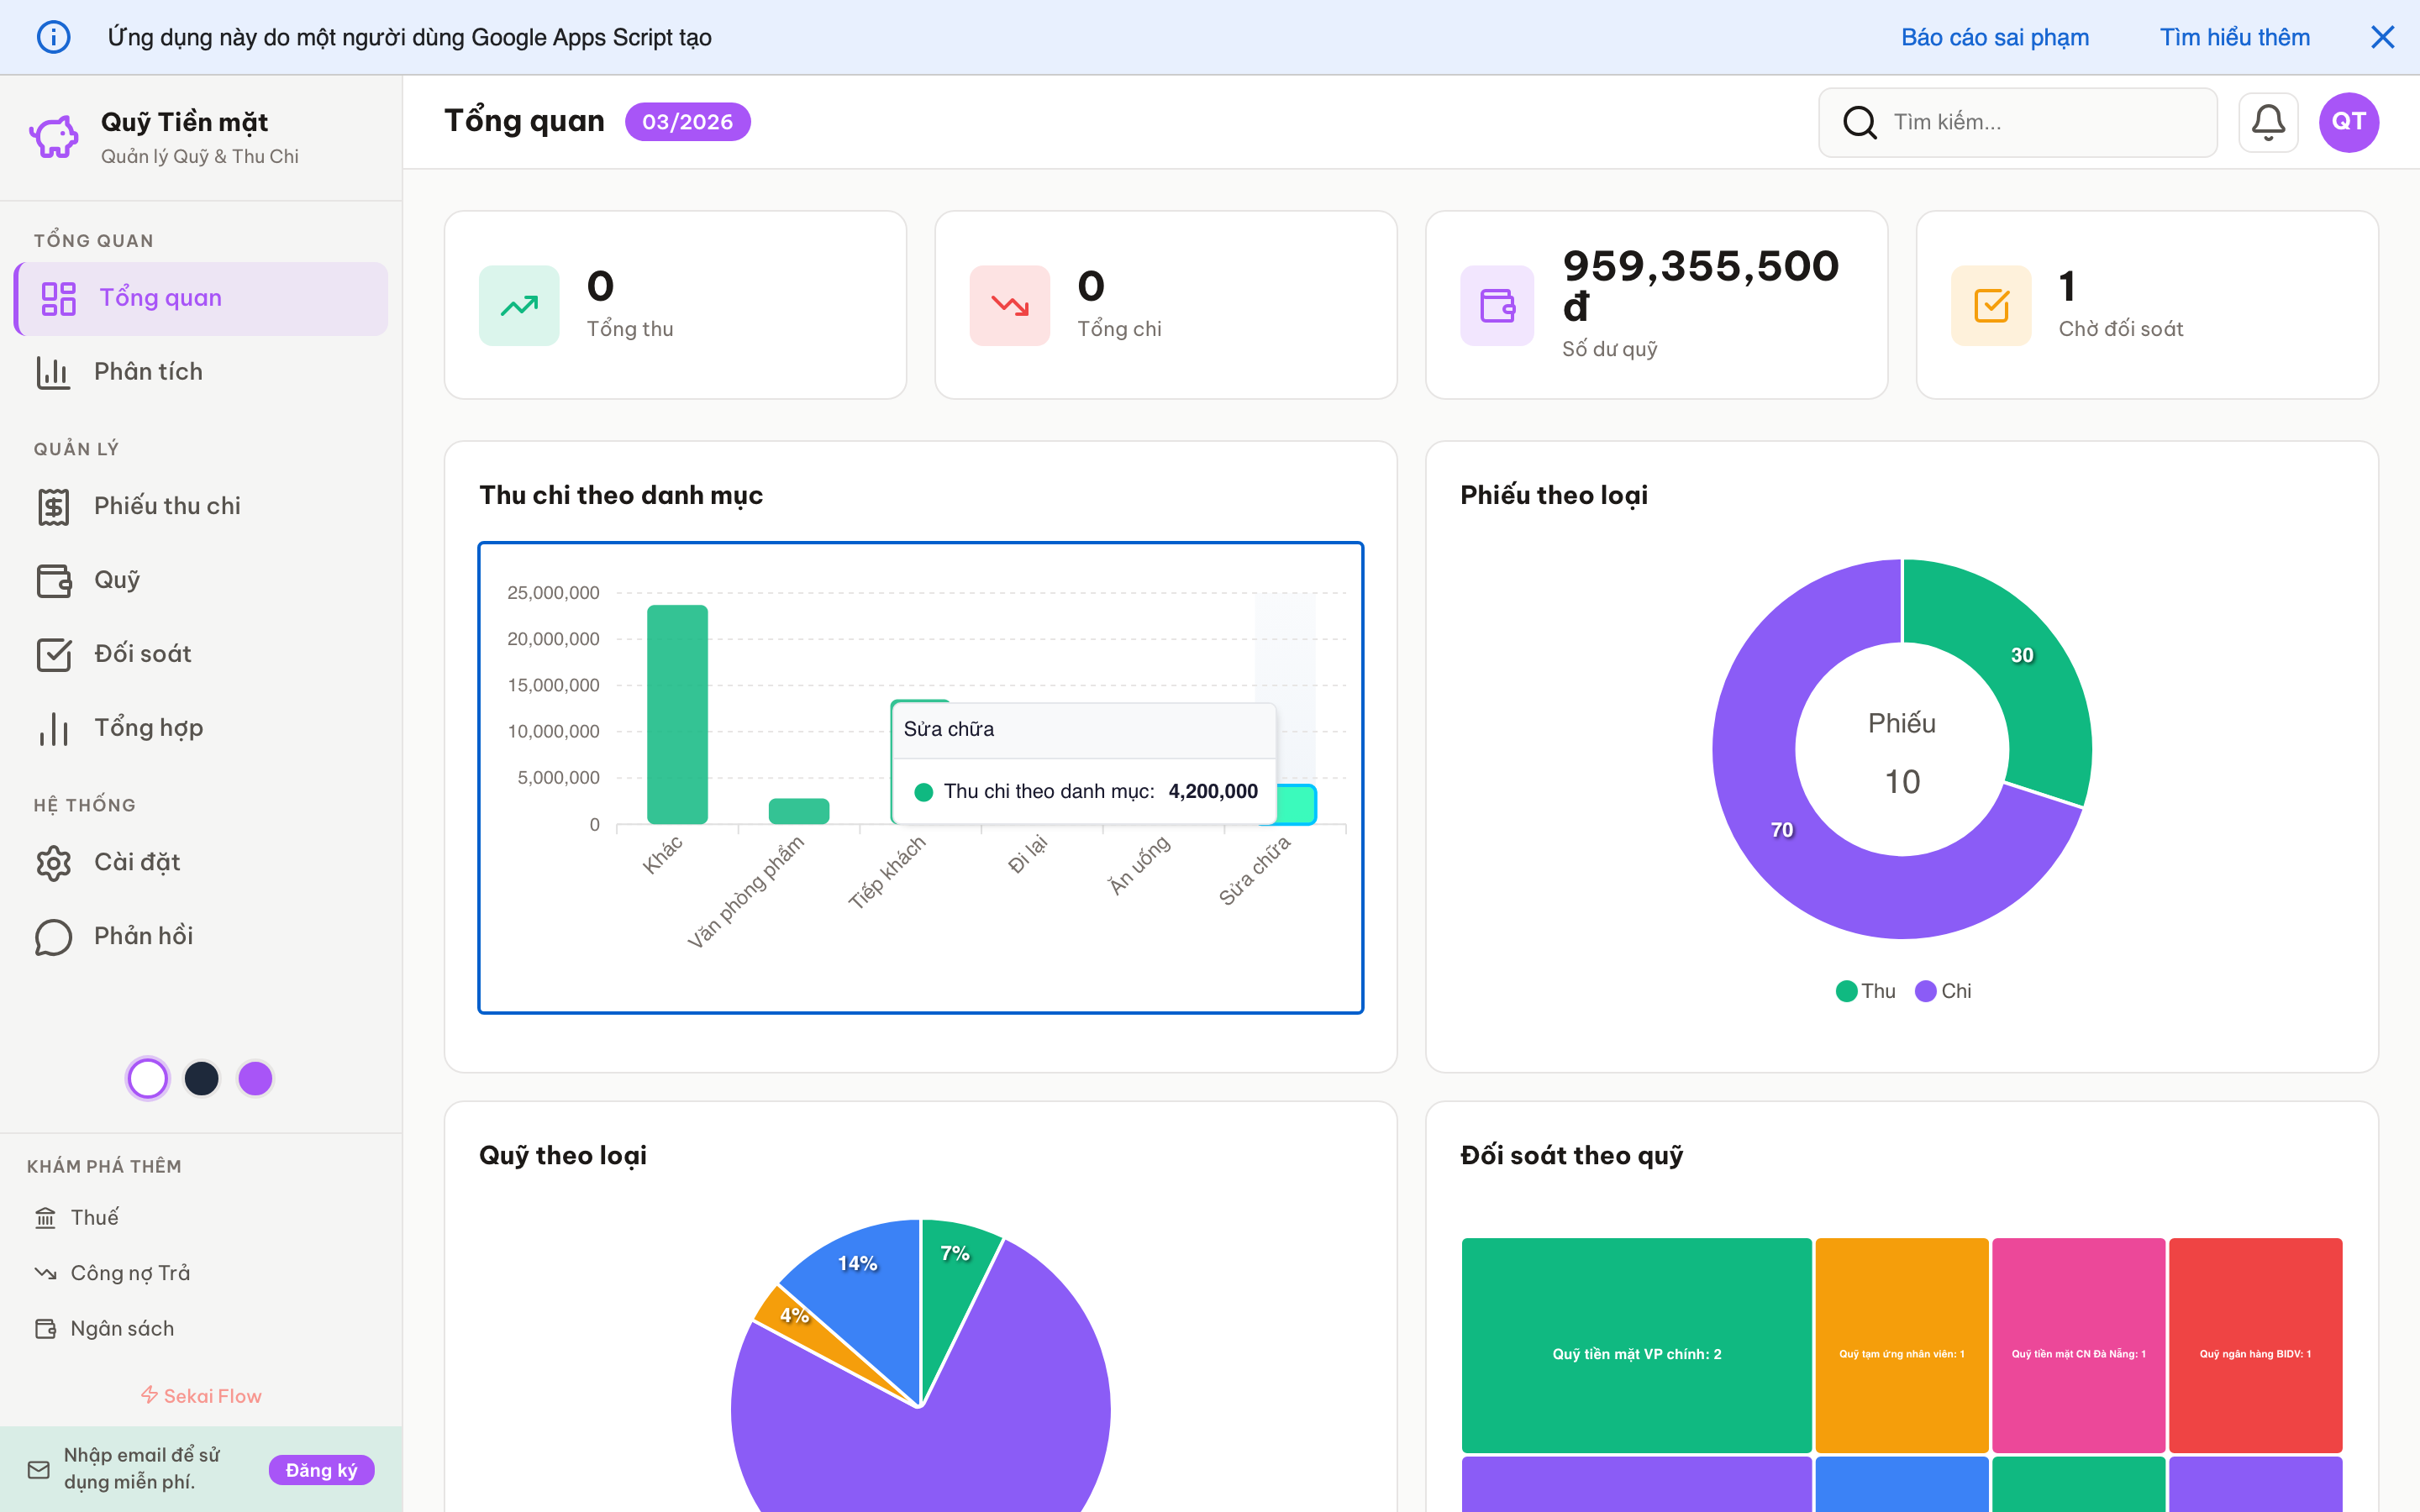Click the piggy bank logo icon
This screenshot has height=1512, width=2420.
coord(53,136)
